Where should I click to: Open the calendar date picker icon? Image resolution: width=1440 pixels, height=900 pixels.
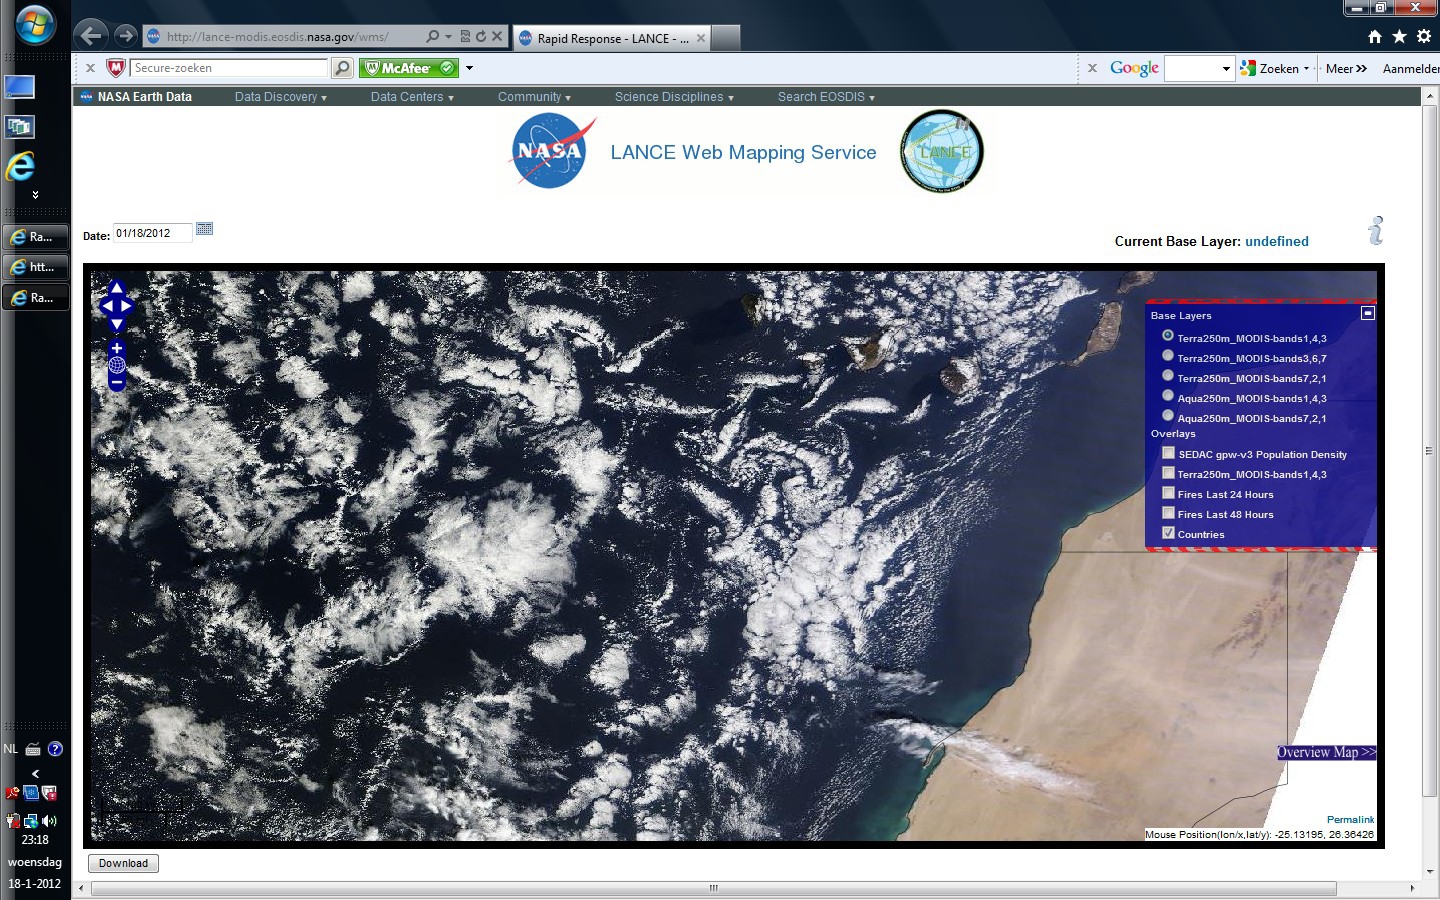click(204, 229)
